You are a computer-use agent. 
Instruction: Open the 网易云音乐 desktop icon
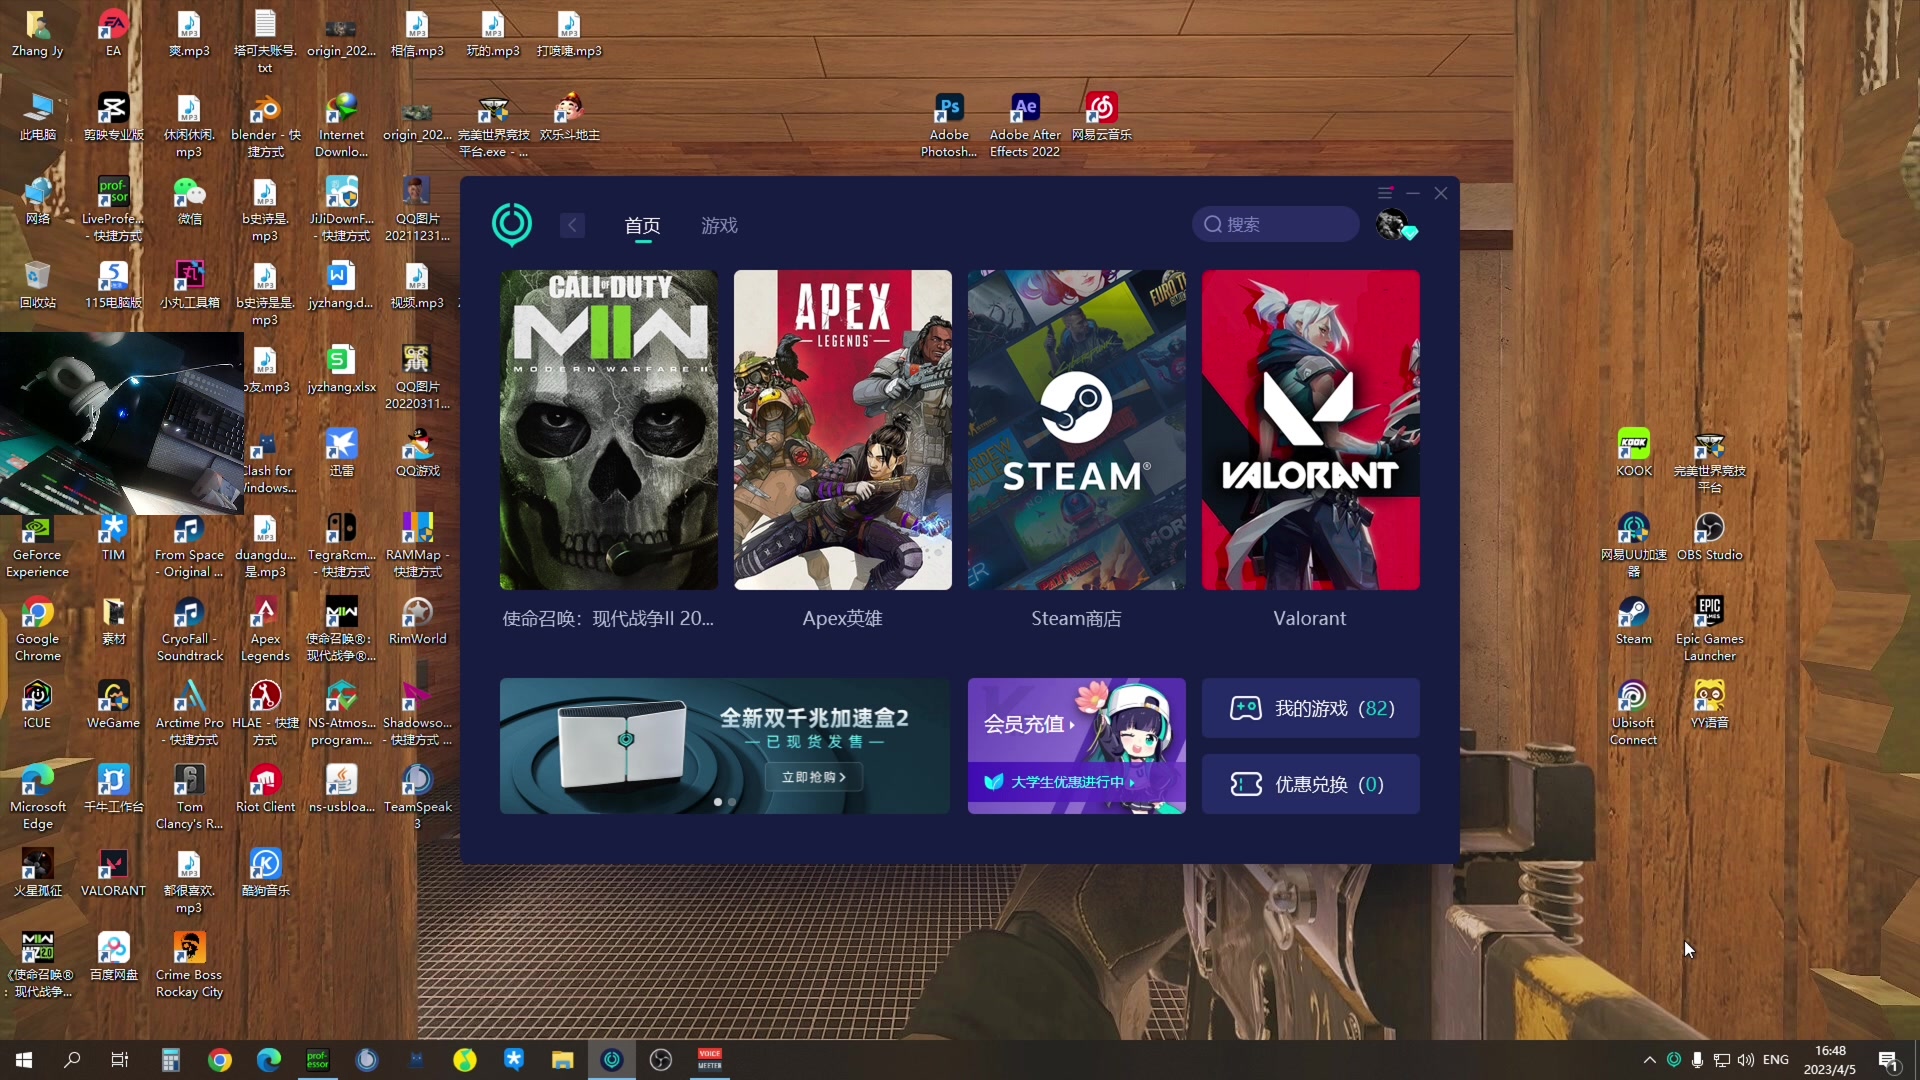tap(1101, 117)
